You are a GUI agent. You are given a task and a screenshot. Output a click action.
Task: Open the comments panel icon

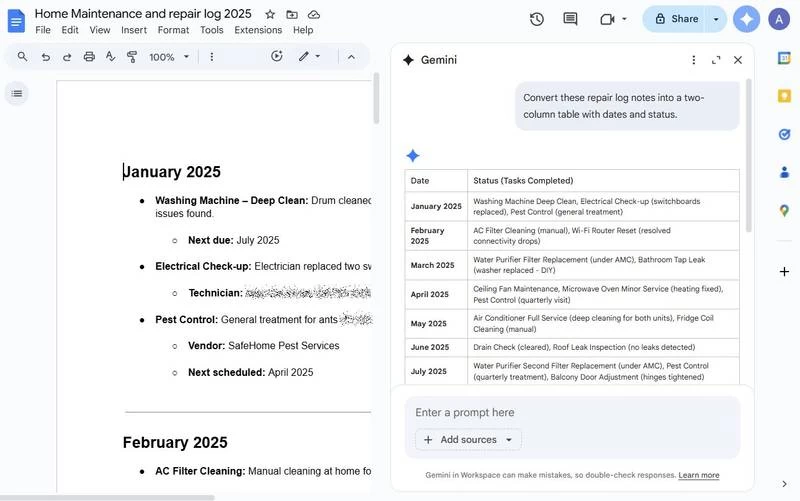pos(570,19)
